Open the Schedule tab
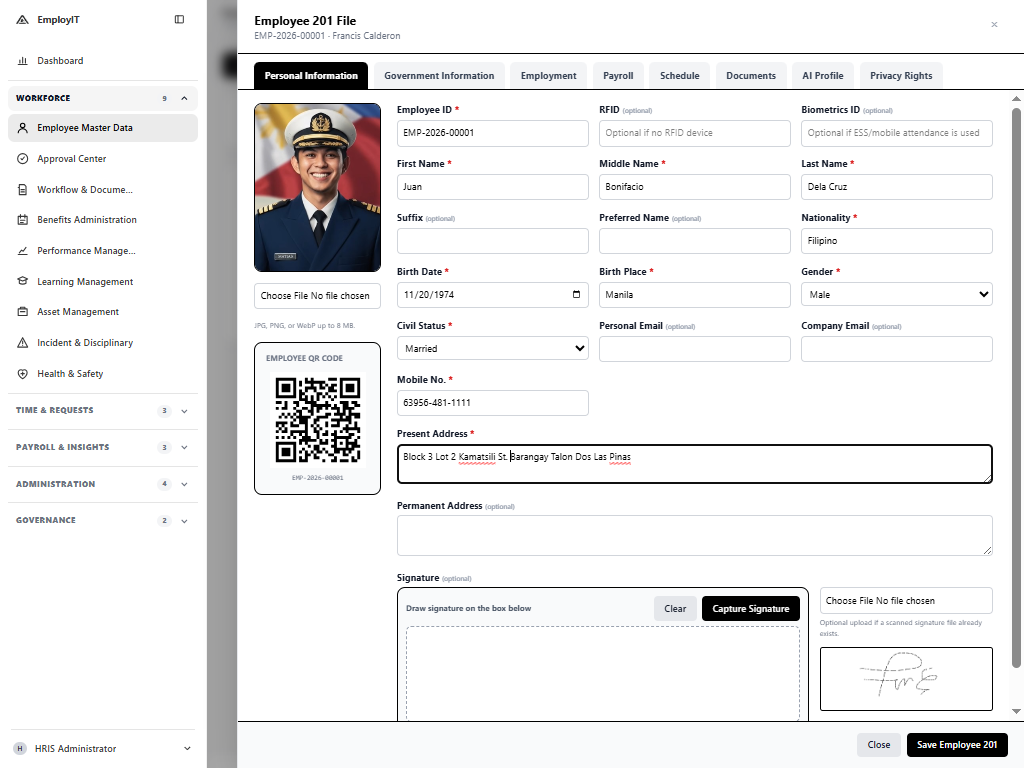 click(679, 76)
